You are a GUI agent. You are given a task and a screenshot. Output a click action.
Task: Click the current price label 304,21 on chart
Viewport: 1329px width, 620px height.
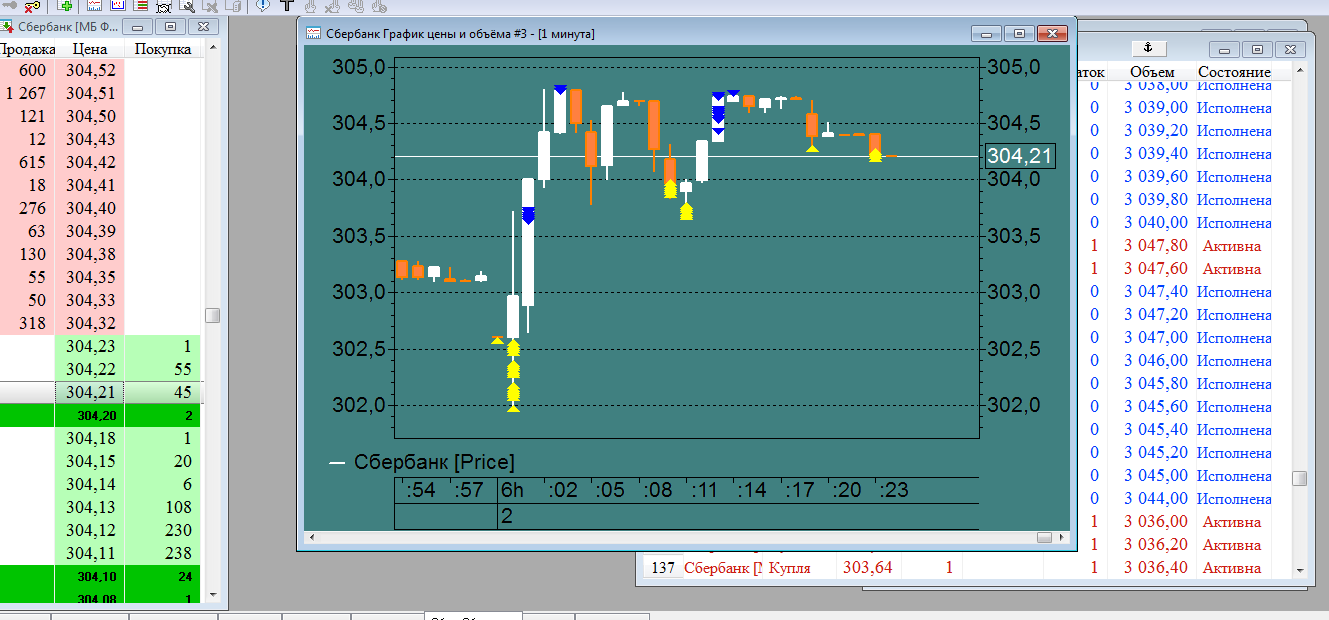[1018, 156]
